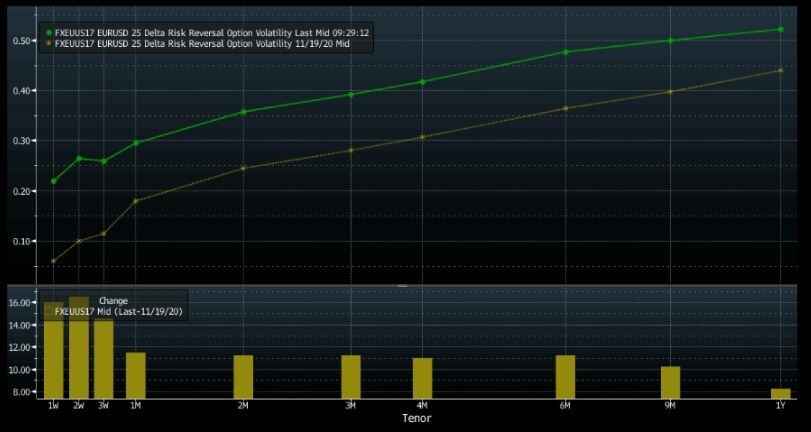811x432 pixels.
Task: Click the 0.30 y-axis value
Action: click(23, 141)
